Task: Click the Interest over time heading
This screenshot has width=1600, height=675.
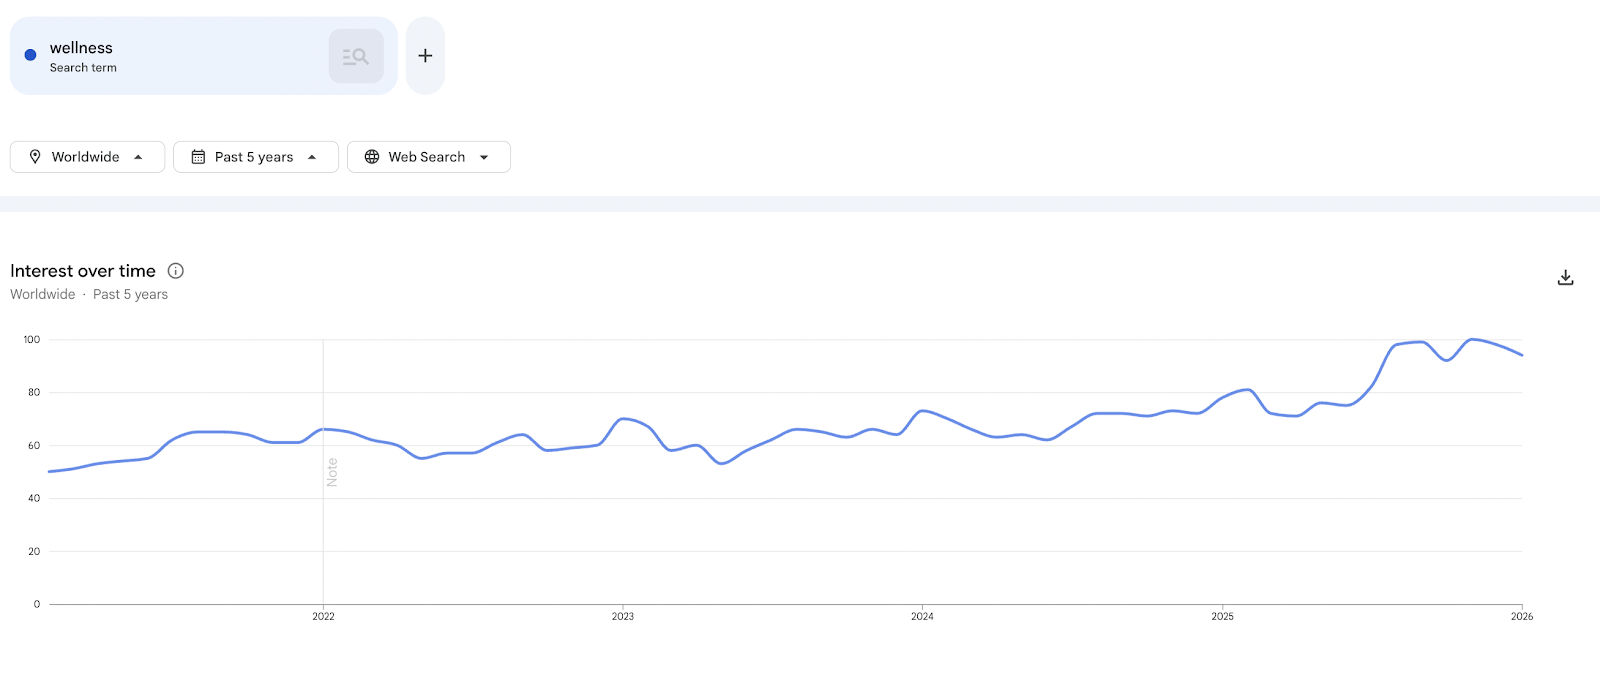Action: coord(83,271)
